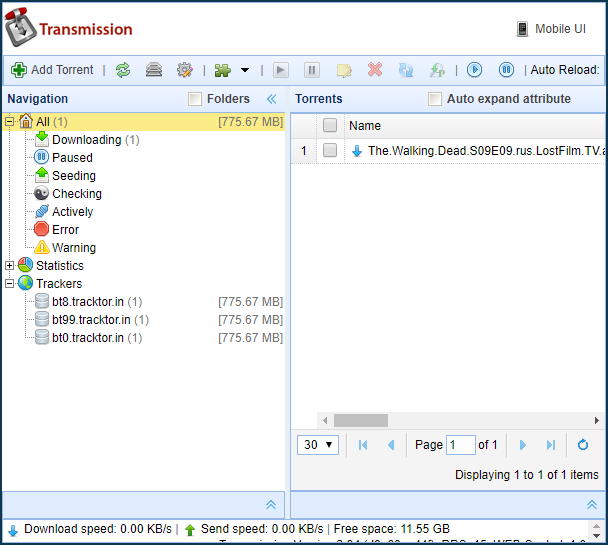Click the Name column header
This screenshot has height=545, width=608.
(365, 126)
